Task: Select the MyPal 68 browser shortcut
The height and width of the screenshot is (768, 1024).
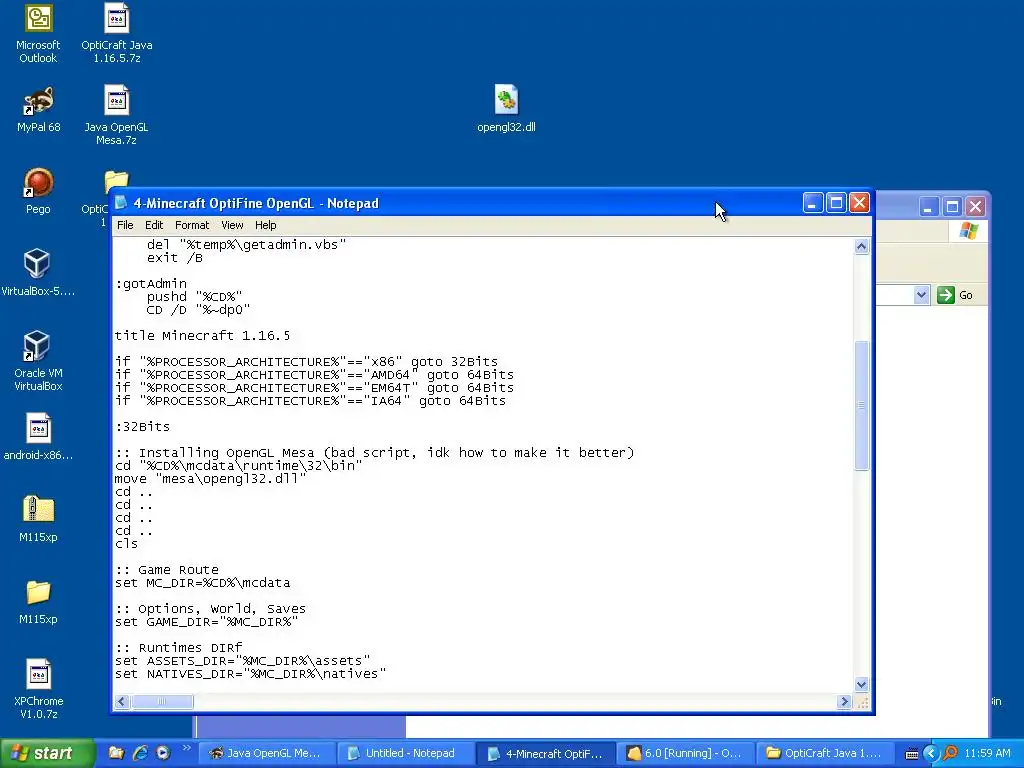Action: coord(38,109)
